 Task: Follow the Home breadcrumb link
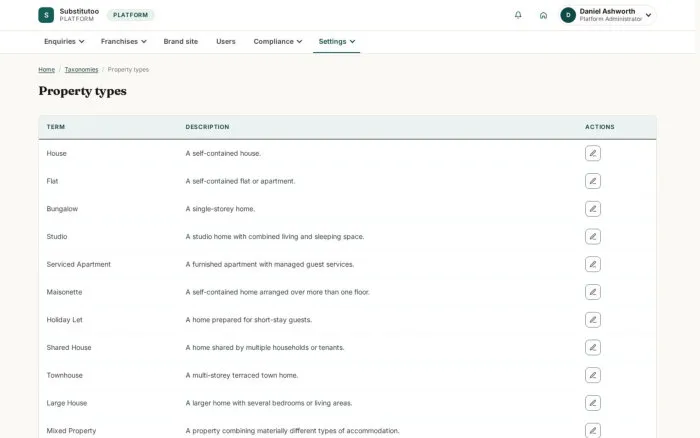pyautogui.click(x=46, y=70)
